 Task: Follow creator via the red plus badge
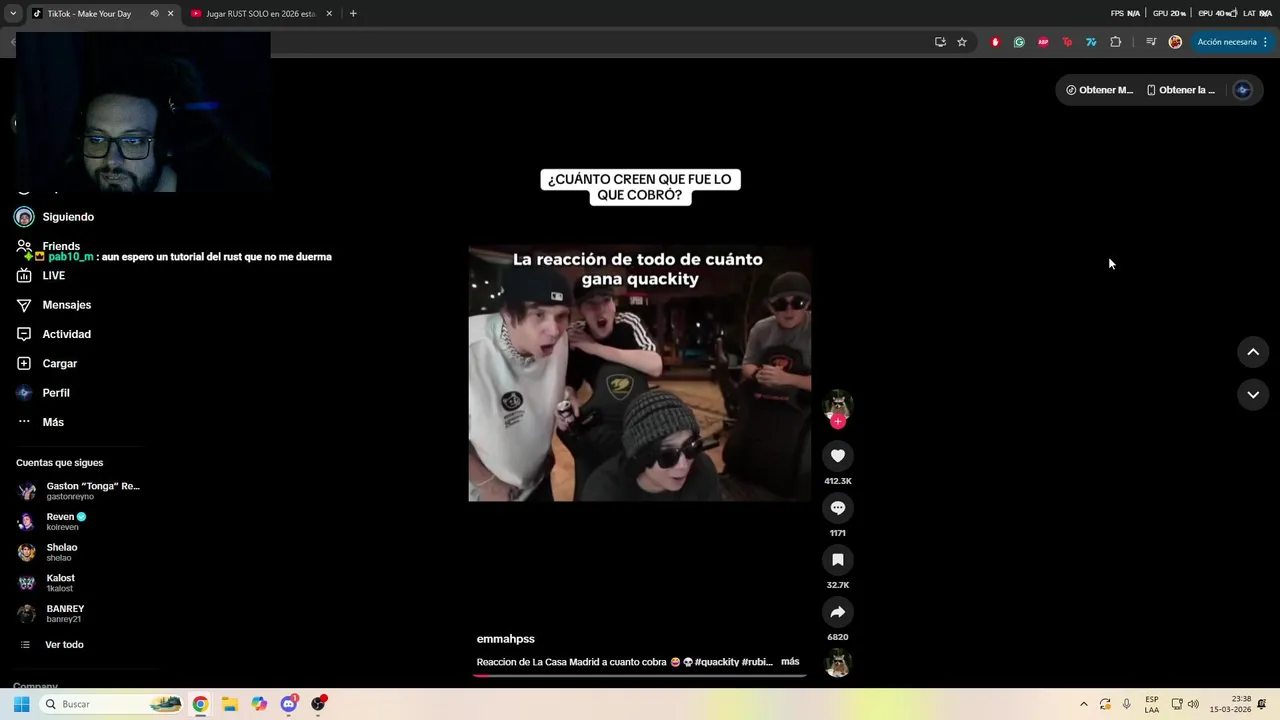tap(838, 422)
